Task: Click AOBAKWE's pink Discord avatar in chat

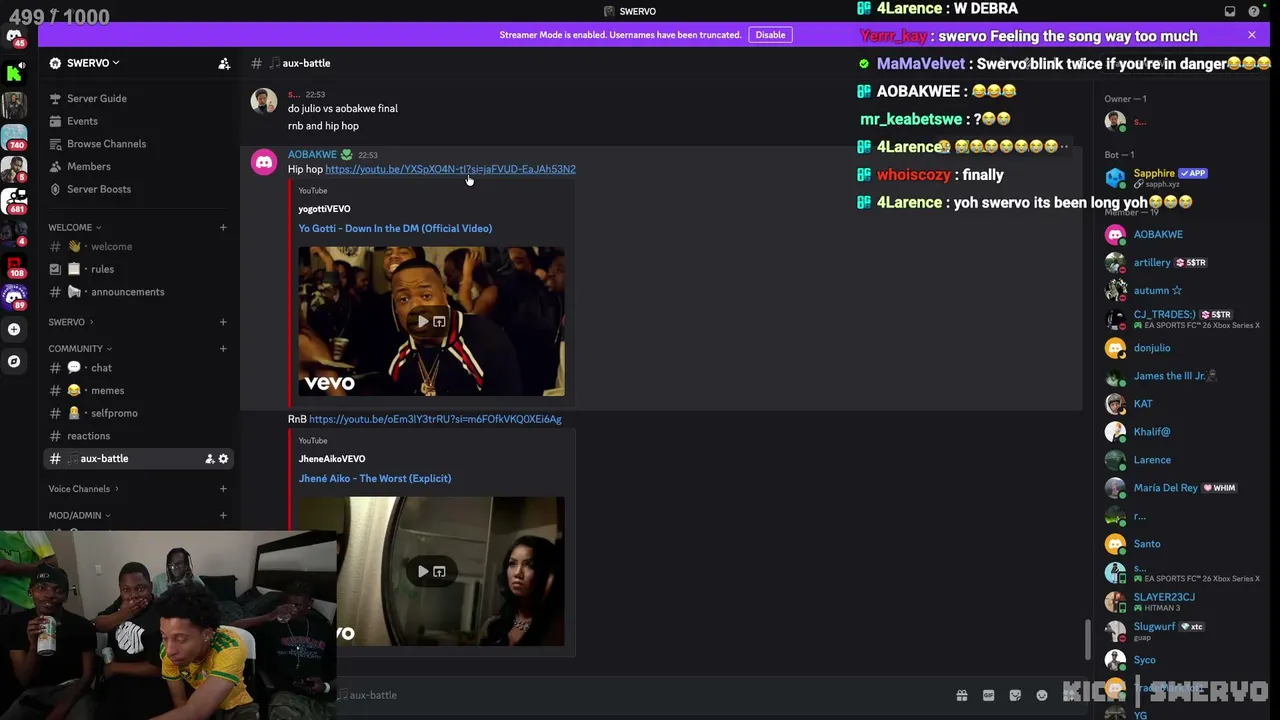Action: (x=264, y=162)
